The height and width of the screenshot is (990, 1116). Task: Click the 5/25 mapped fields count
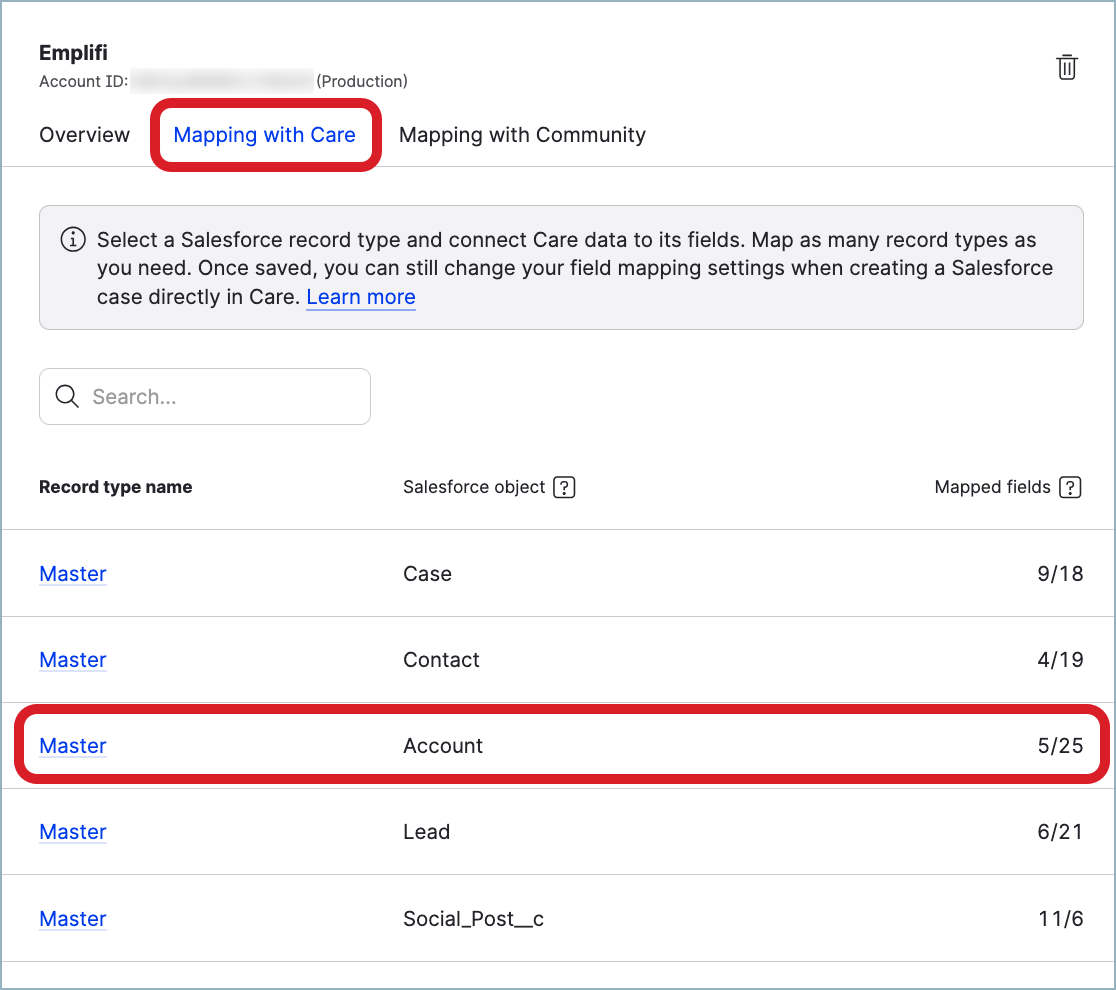click(1062, 745)
